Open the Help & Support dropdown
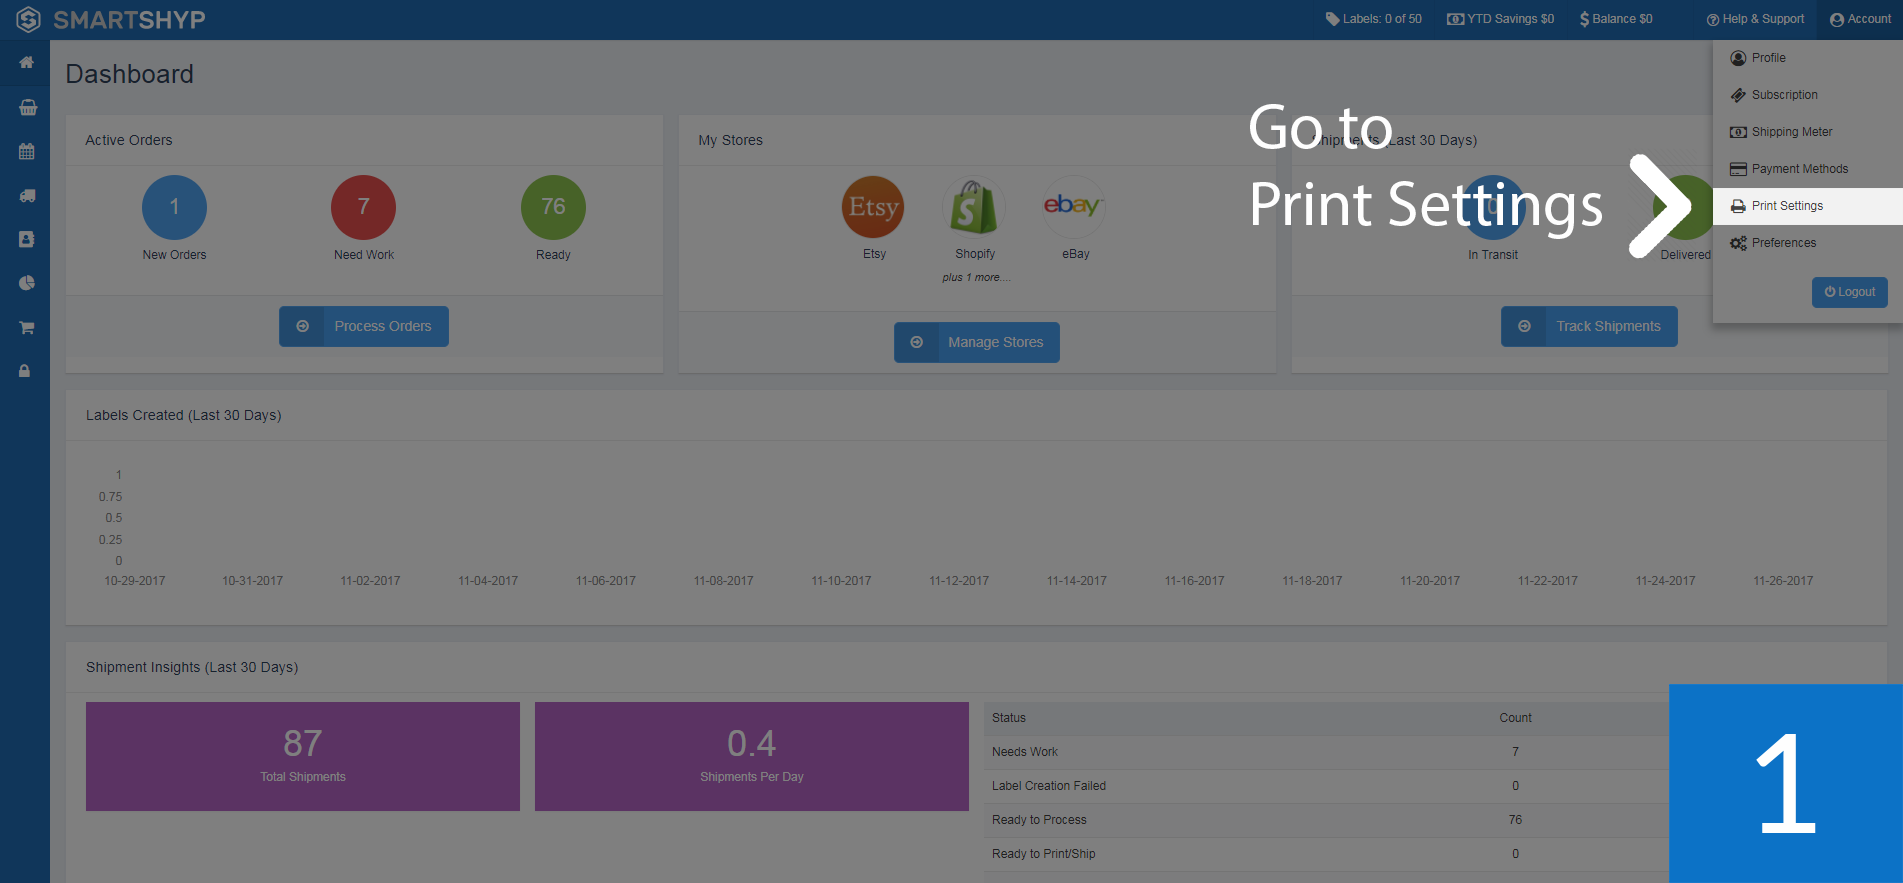This screenshot has height=883, width=1903. coord(1755,19)
